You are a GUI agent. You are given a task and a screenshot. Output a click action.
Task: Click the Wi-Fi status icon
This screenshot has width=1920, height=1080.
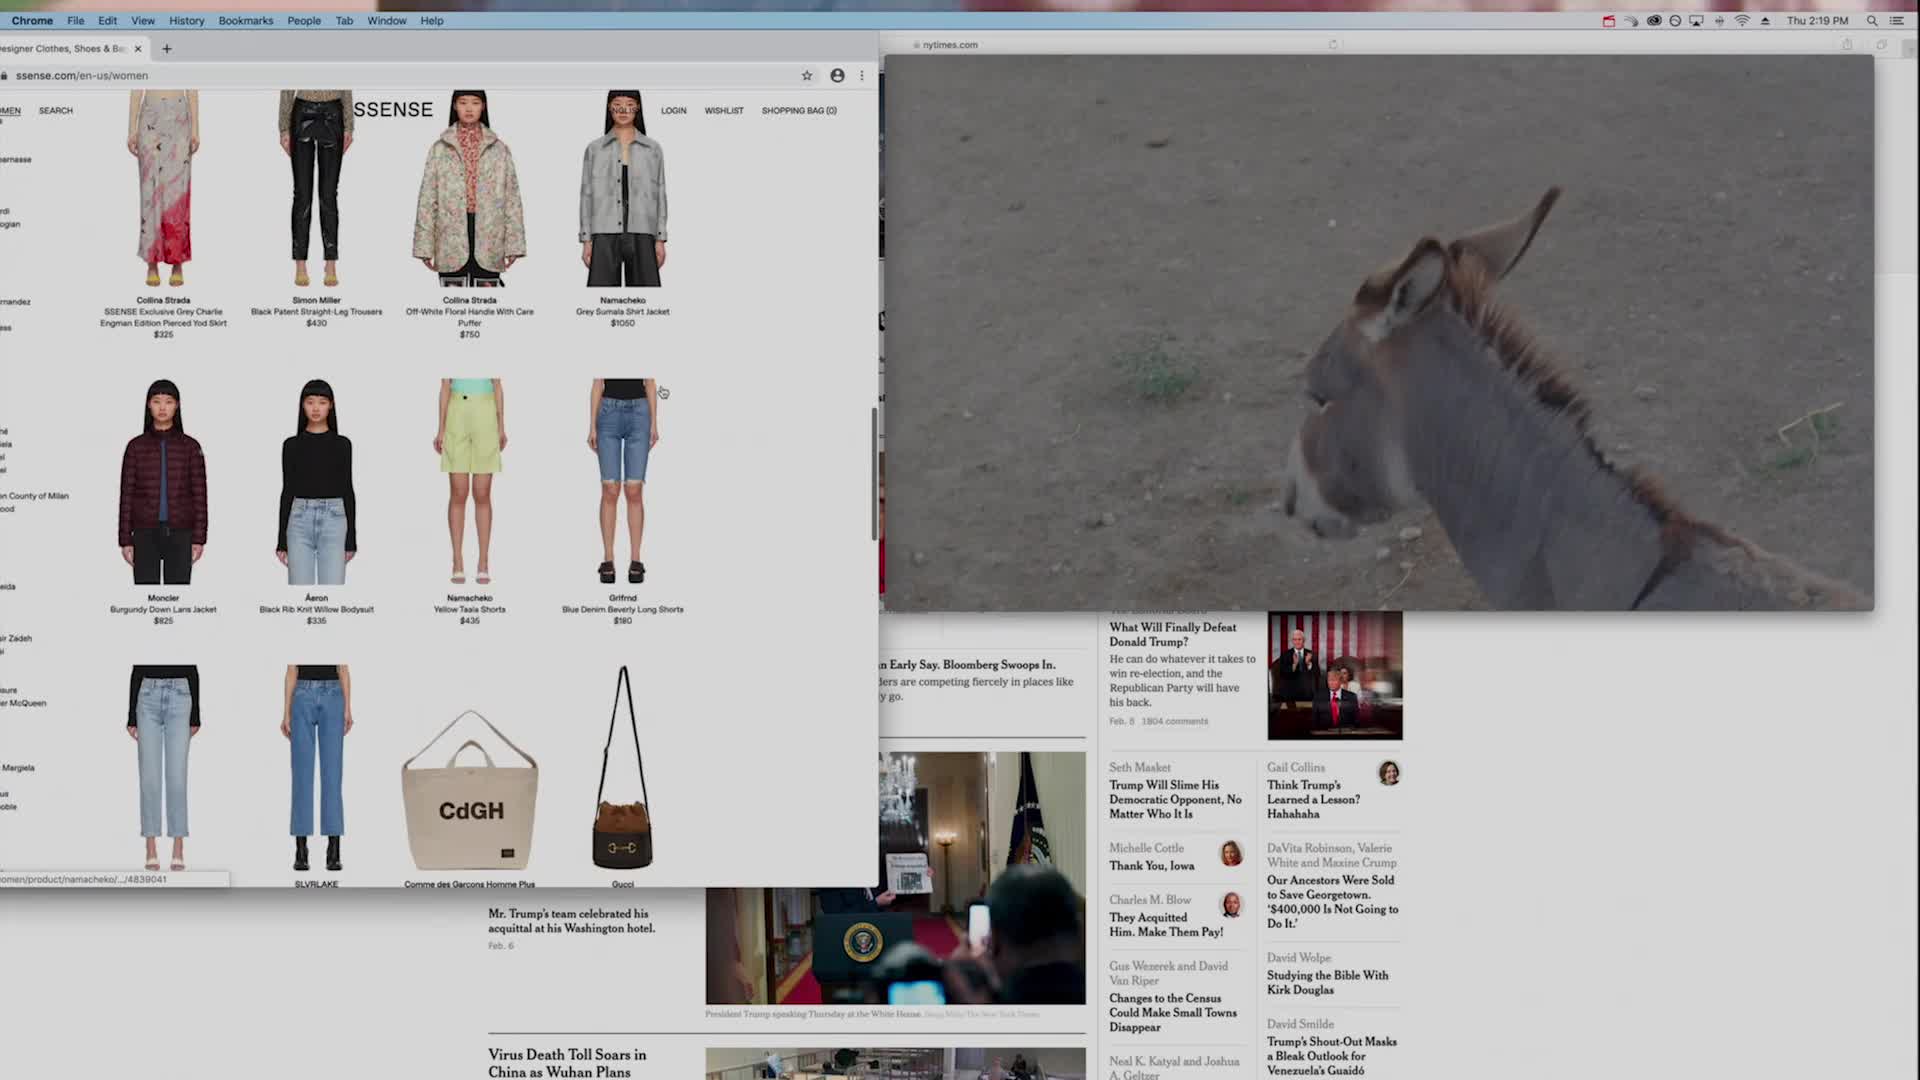pyautogui.click(x=1741, y=21)
